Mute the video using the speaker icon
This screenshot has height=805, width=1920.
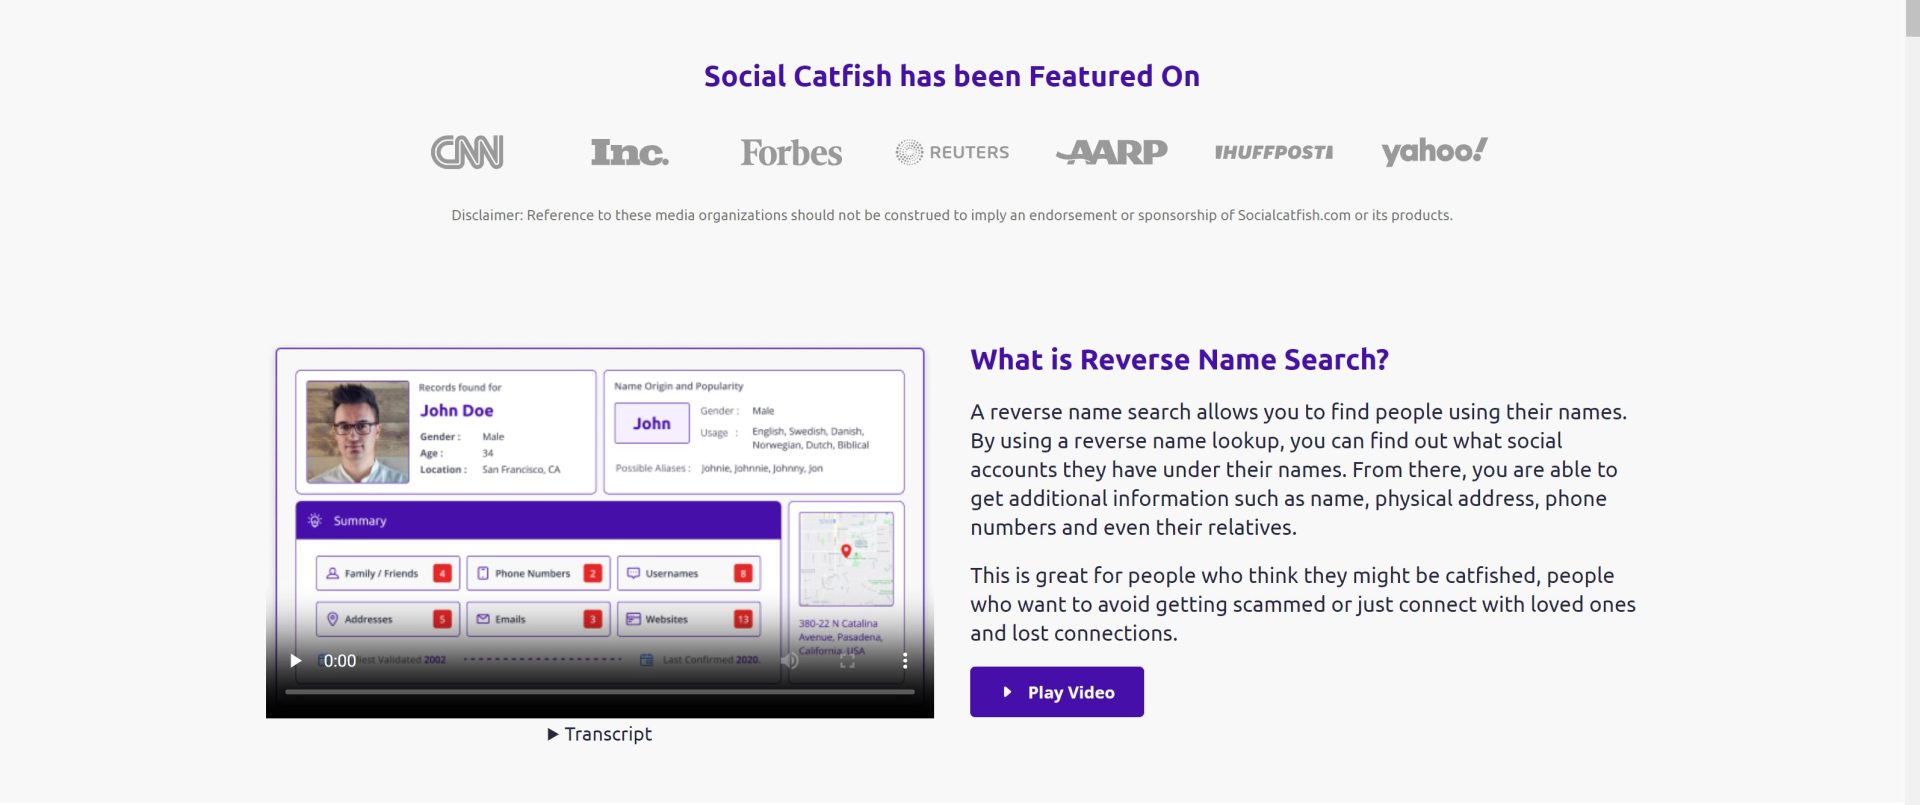coord(790,661)
